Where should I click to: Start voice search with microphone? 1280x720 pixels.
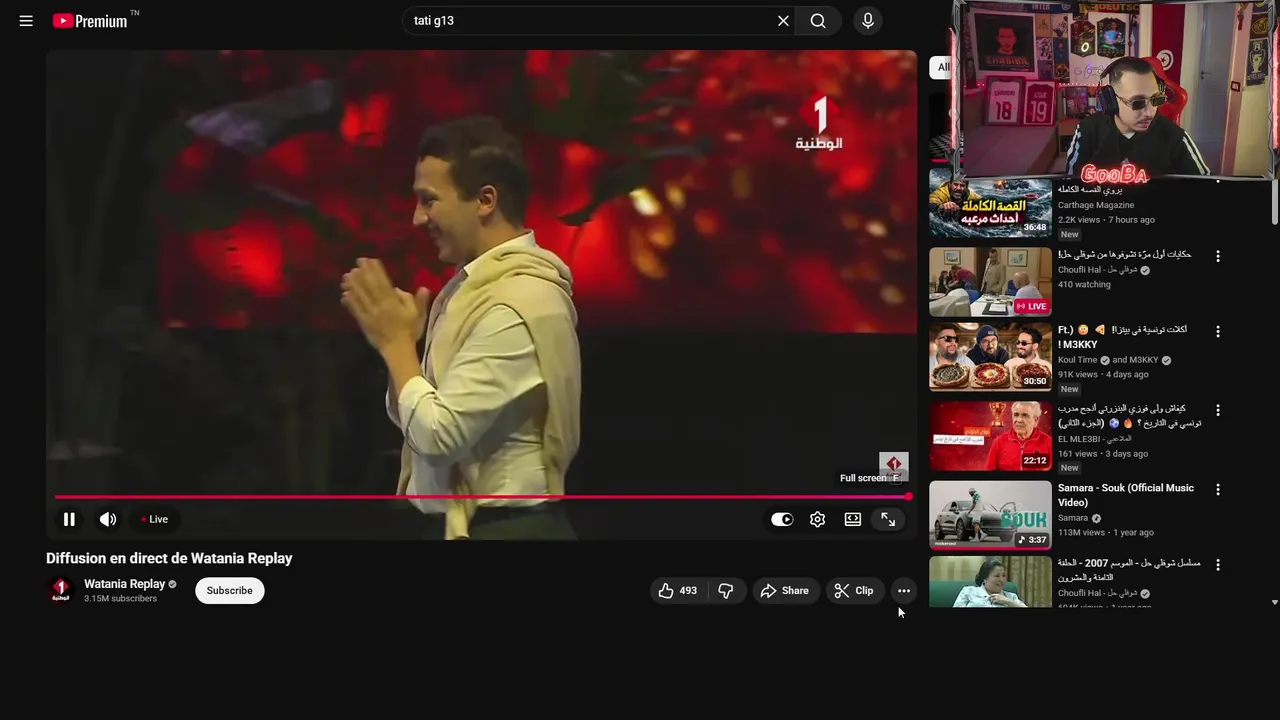(x=868, y=21)
